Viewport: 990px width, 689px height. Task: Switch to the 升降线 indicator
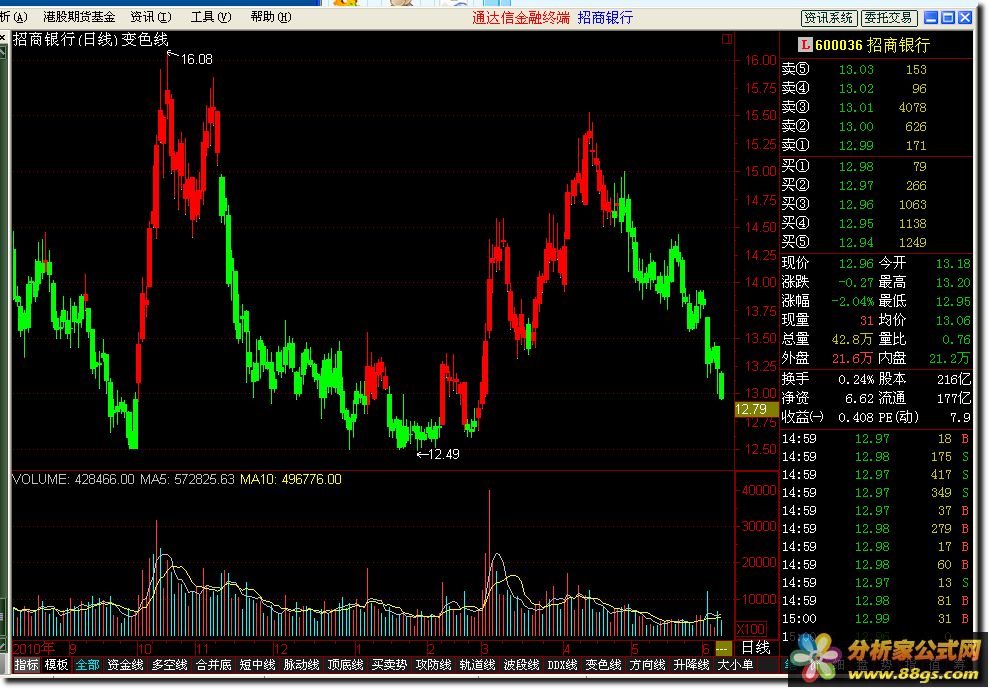click(691, 665)
